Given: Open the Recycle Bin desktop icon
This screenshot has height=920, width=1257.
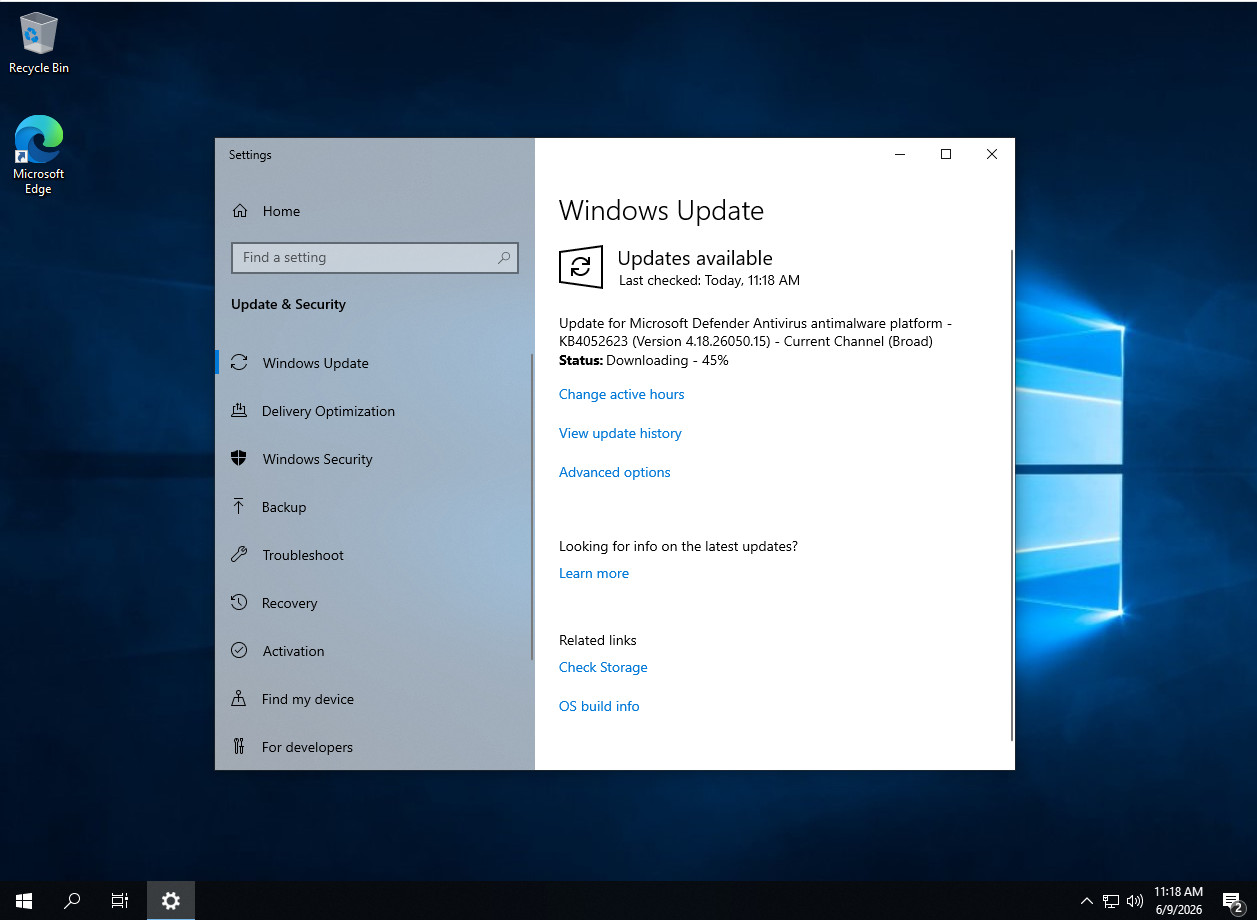Looking at the screenshot, I should point(39,44).
